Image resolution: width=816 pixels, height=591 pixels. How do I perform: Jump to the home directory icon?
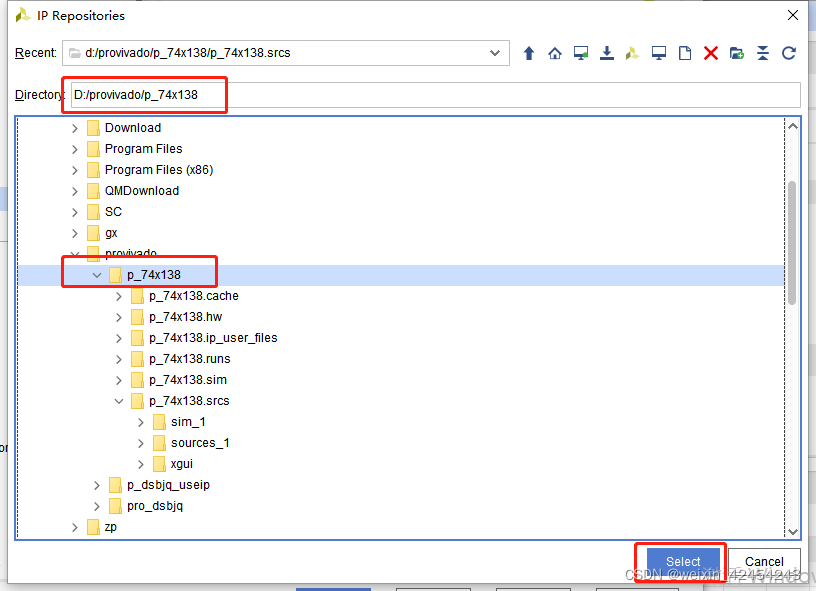coord(555,53)
